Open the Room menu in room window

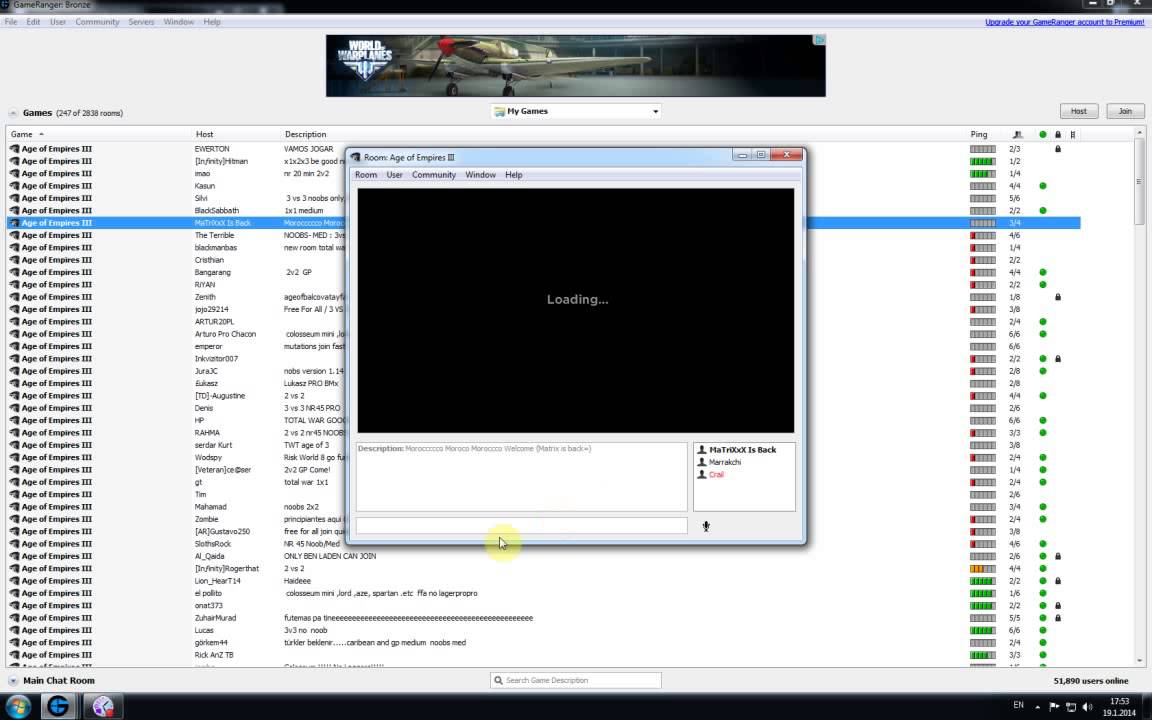point(366,175)
